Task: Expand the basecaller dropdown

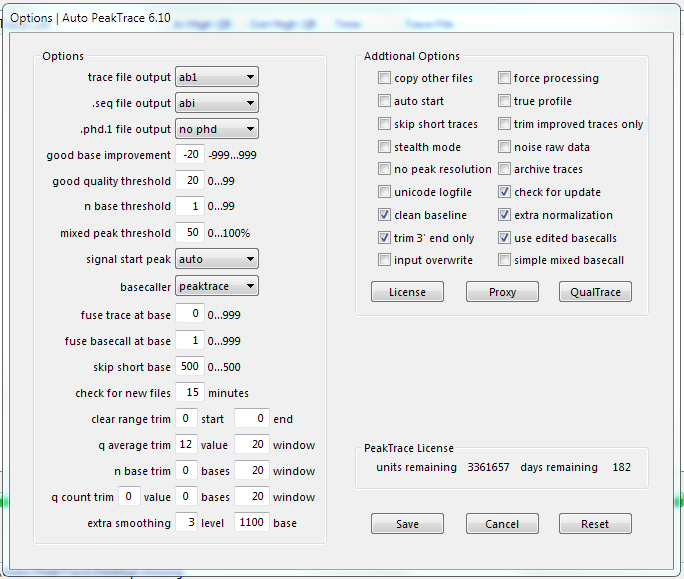Action: pos(217,286)
